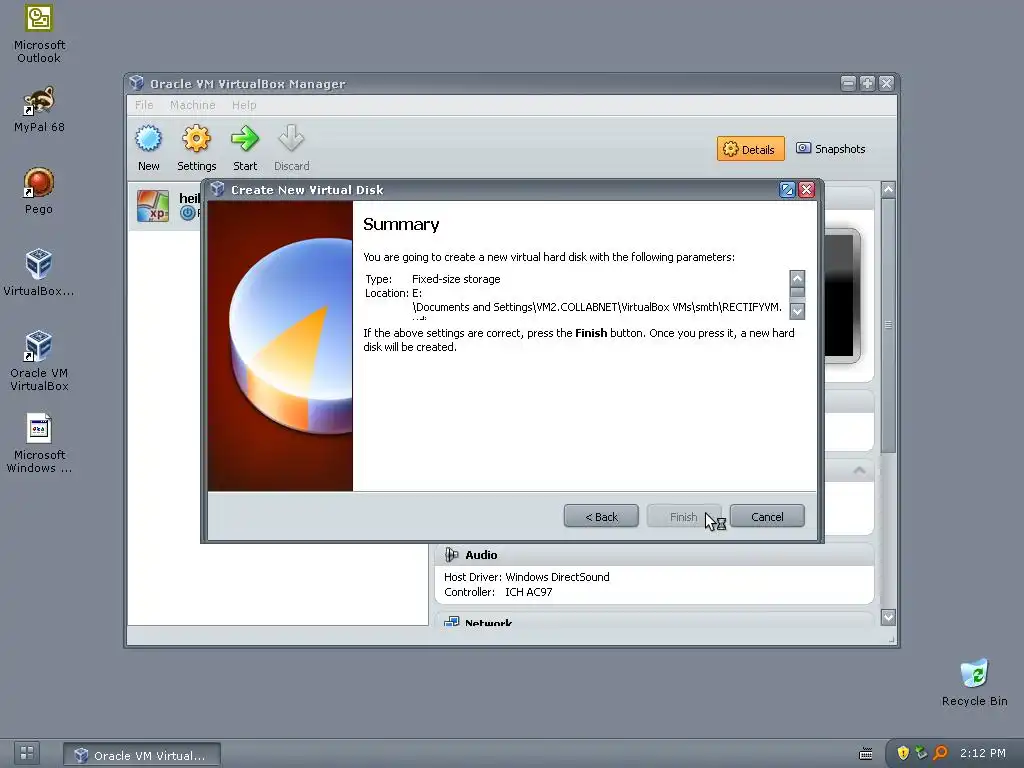Click the Host Driver: Windows DirectSound text
Viewport: 1024px width, 768px height.
click(526, 577)
